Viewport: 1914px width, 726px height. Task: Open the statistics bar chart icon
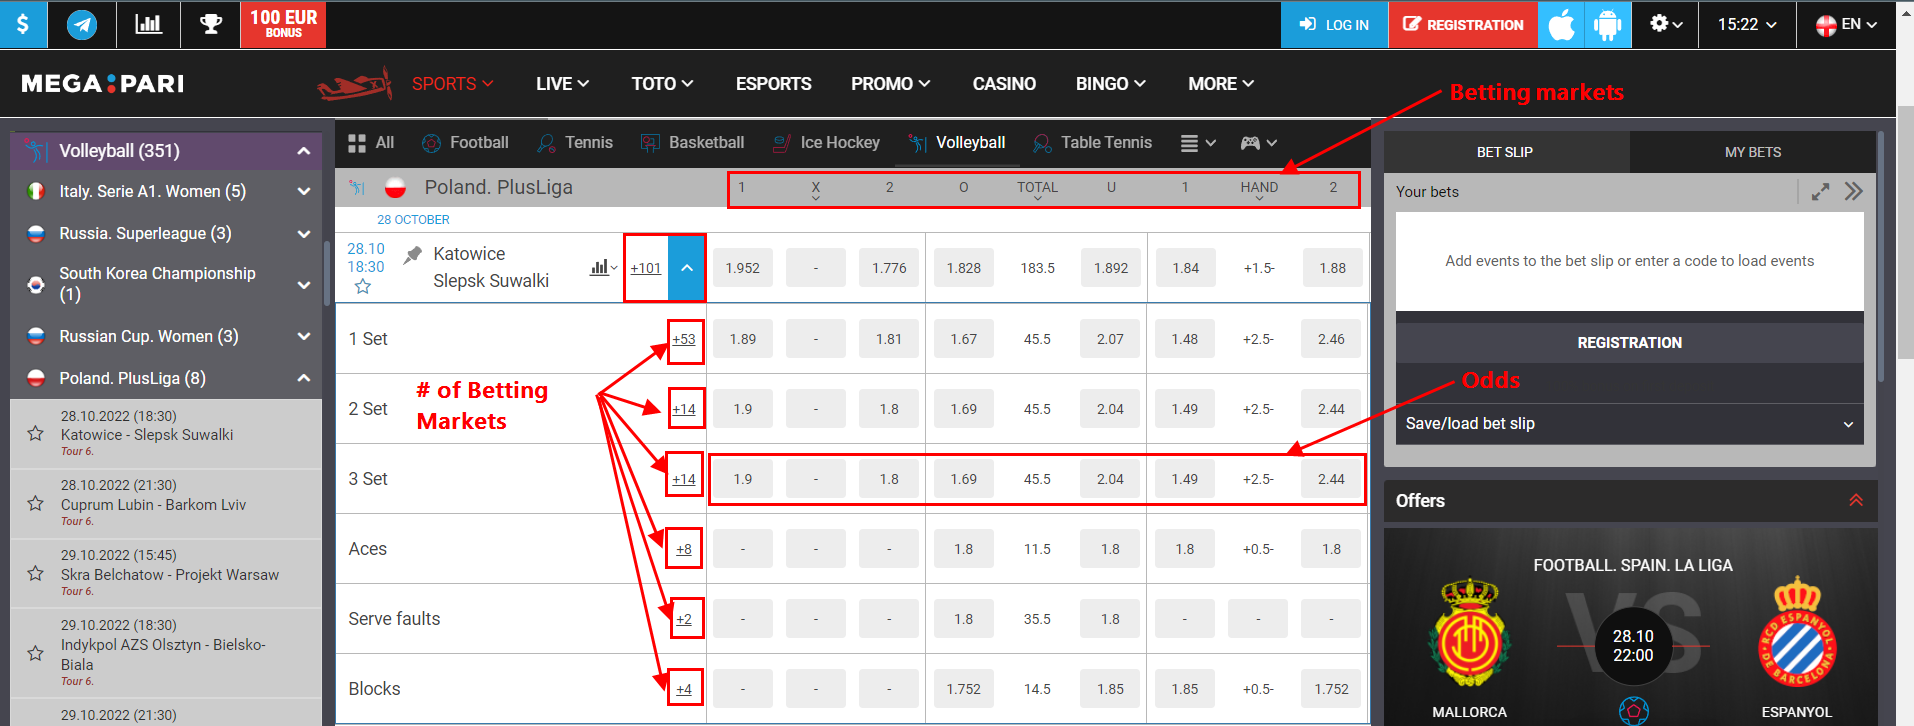click(149, 24)
